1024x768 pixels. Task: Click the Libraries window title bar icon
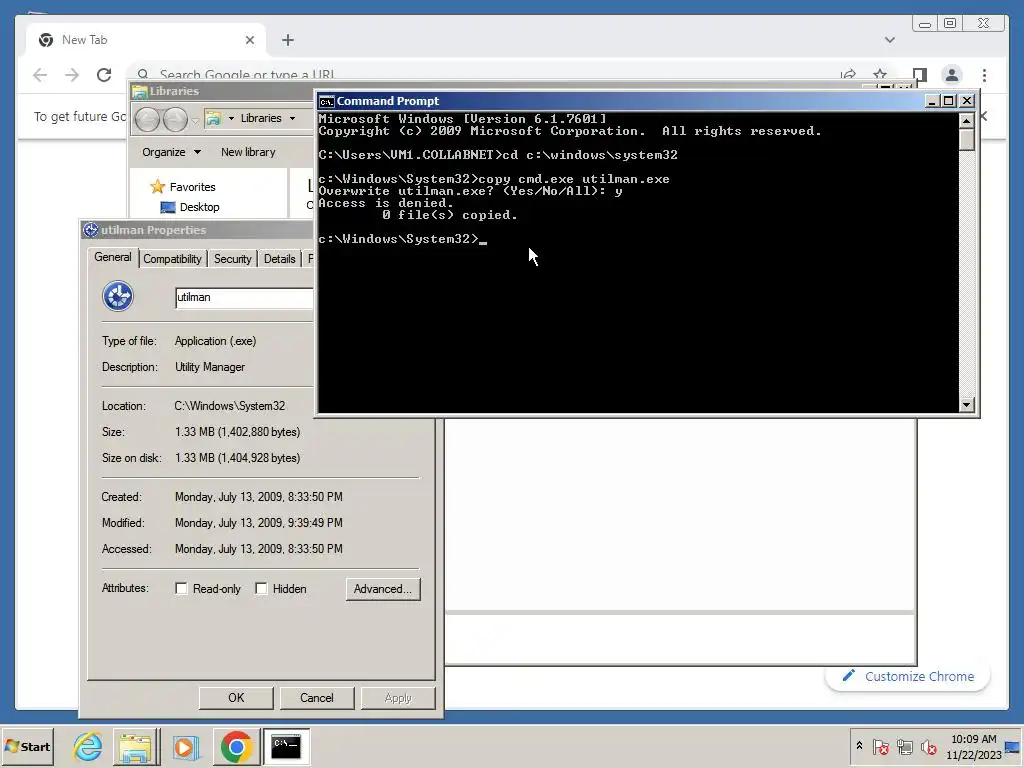(x=139, y=91)
